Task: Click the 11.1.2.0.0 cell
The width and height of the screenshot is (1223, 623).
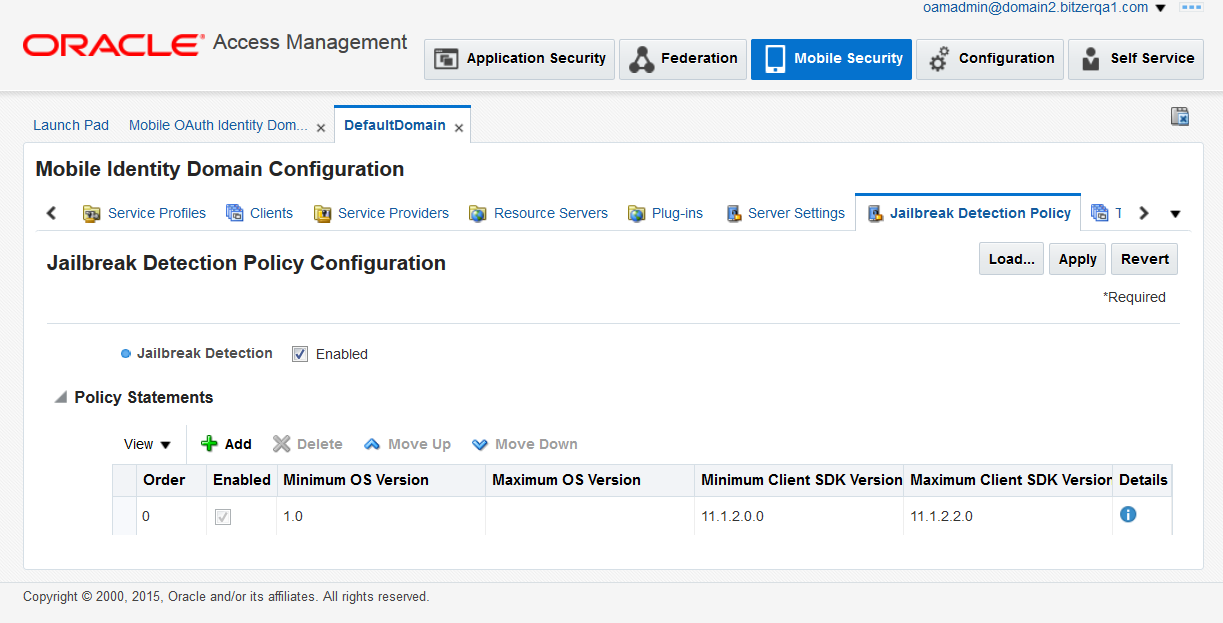Action: click(x=799, y=516)
